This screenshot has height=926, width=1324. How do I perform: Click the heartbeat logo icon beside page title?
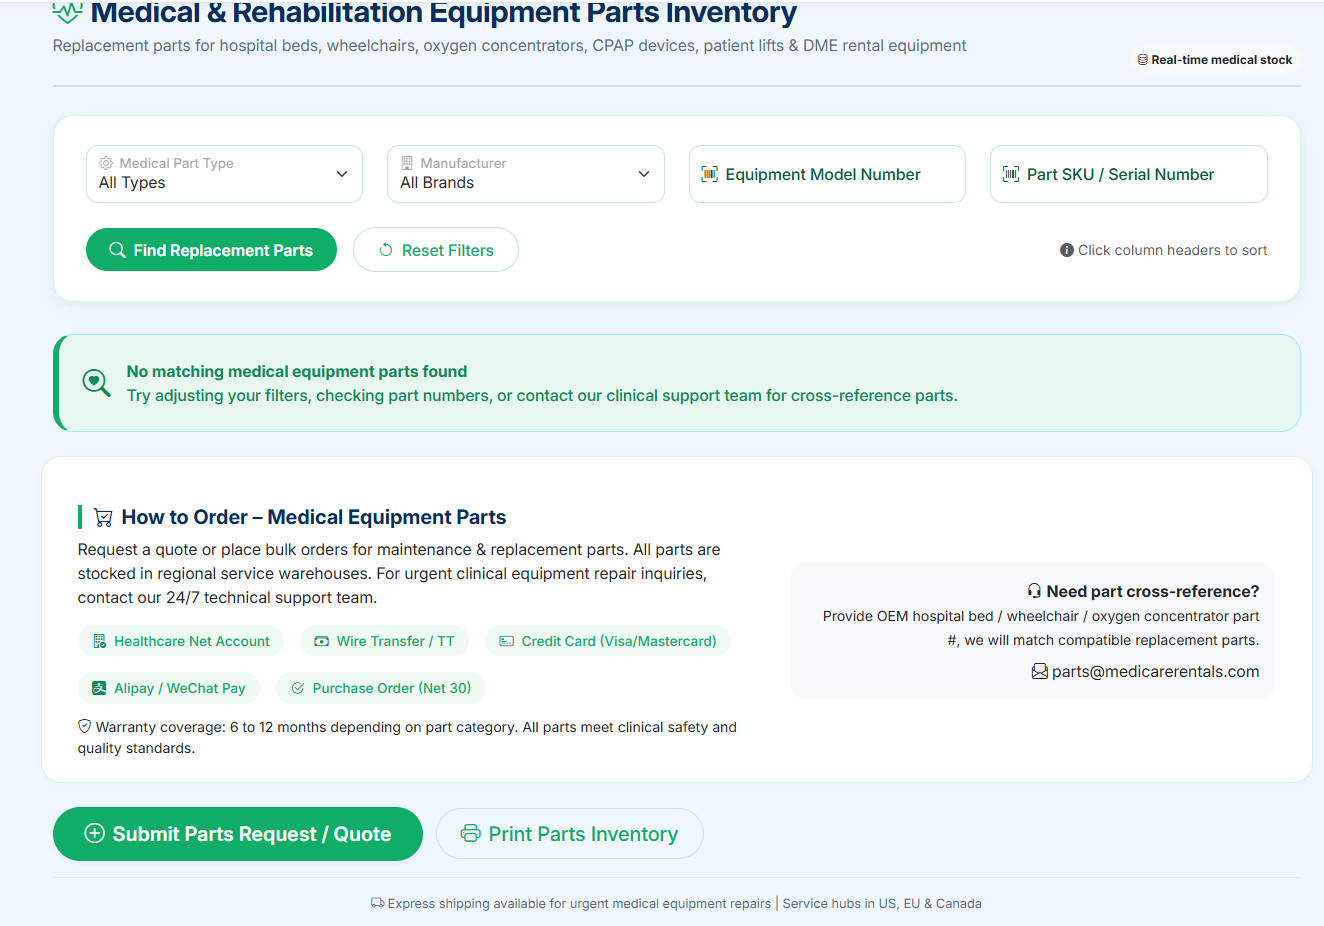(67, 12)
